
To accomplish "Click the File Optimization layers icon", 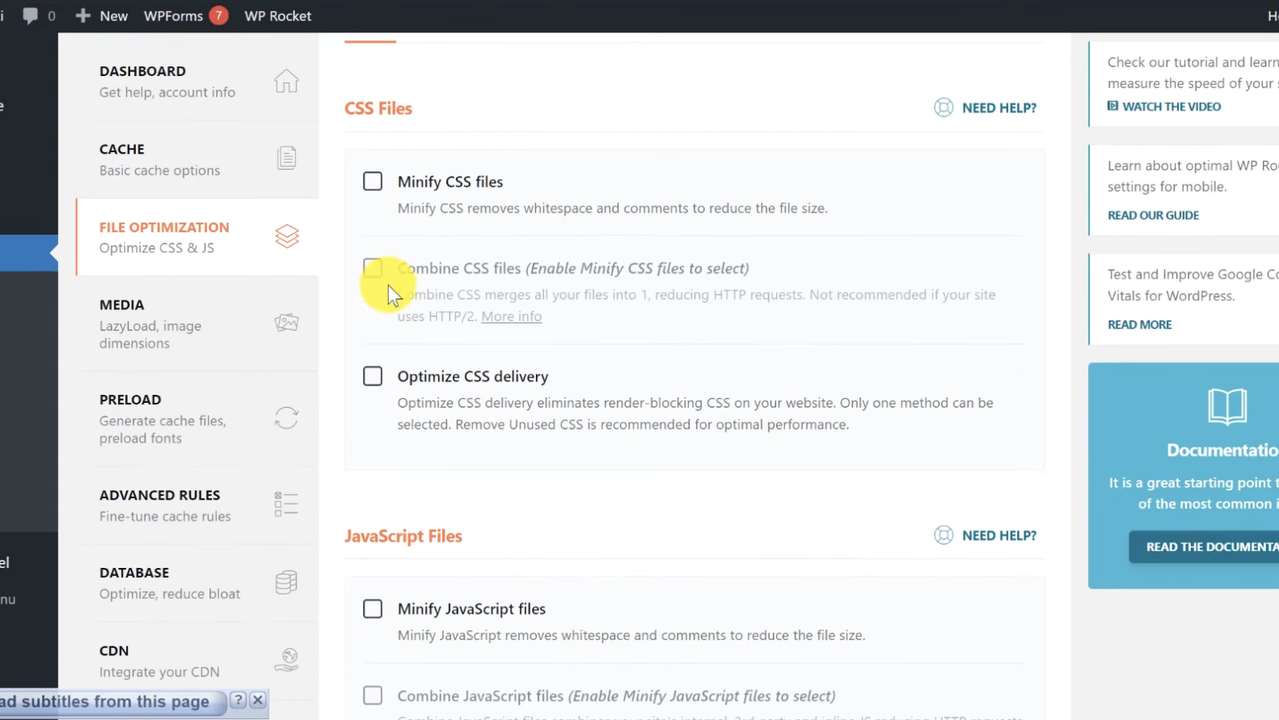I will click(286, 236).
